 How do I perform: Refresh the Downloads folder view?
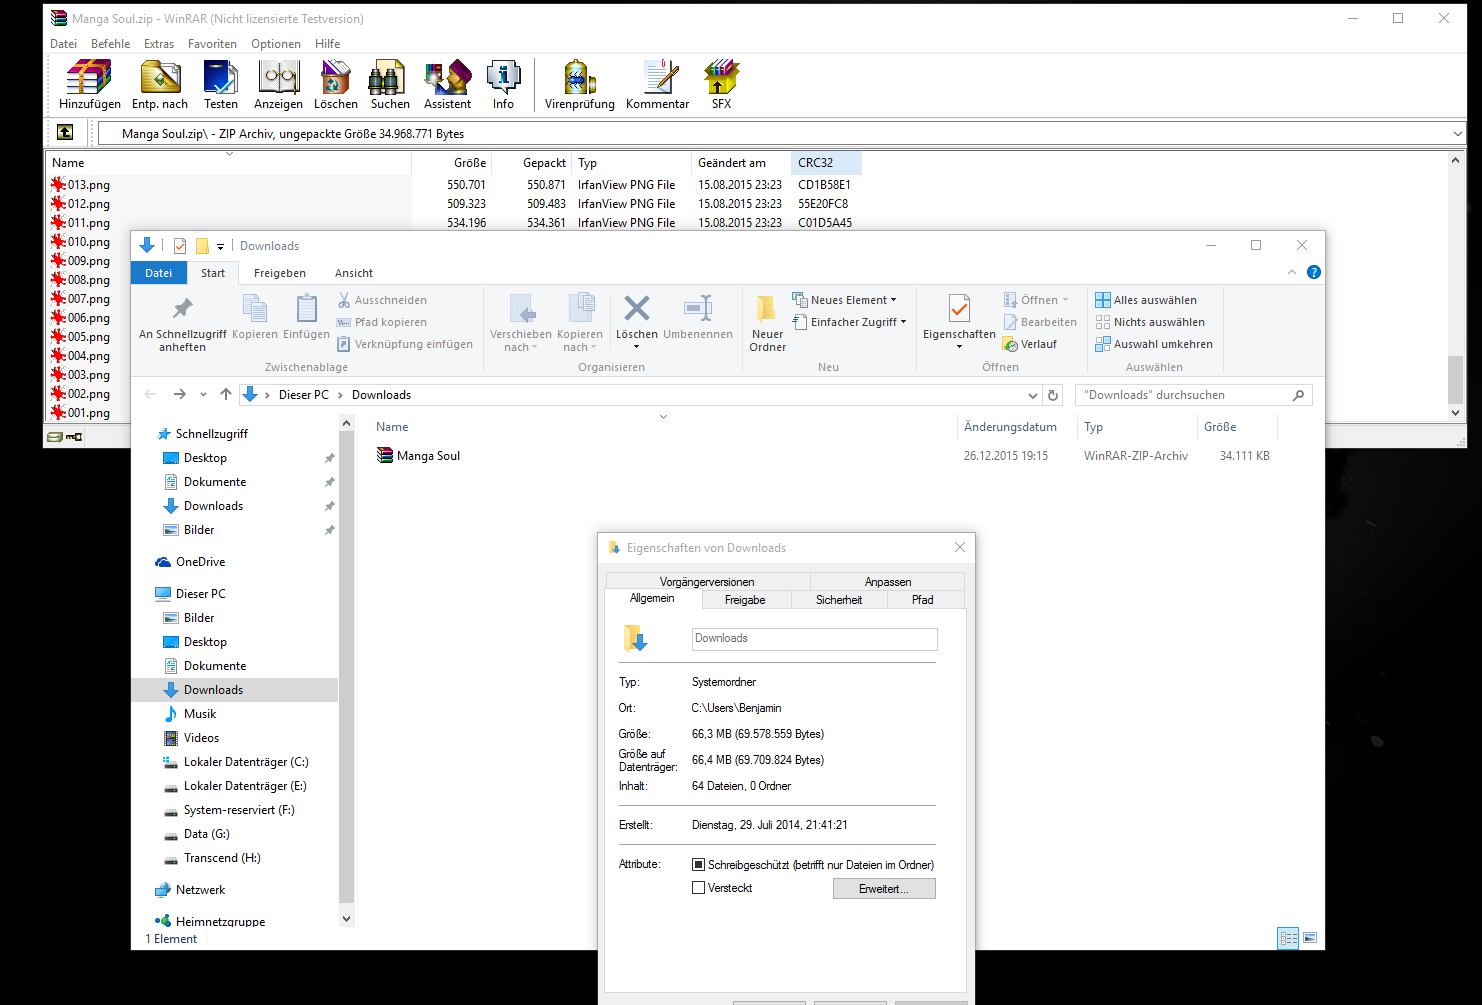point(1053,395)
